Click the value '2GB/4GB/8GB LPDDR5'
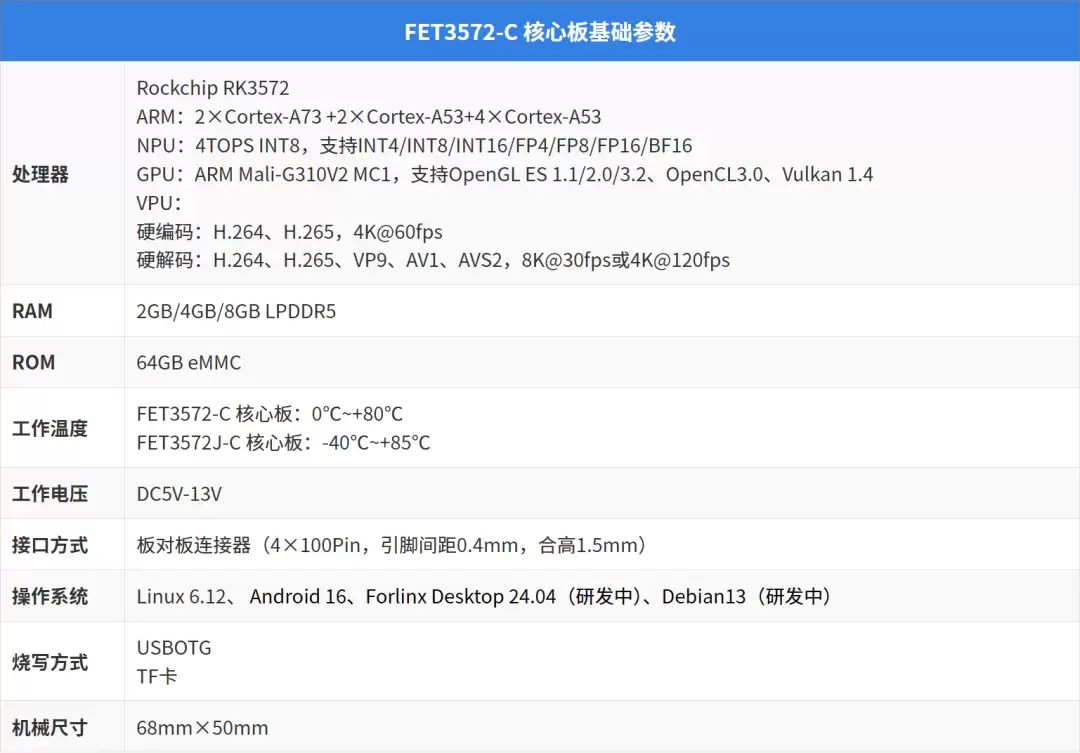 (x=236, y=311)
